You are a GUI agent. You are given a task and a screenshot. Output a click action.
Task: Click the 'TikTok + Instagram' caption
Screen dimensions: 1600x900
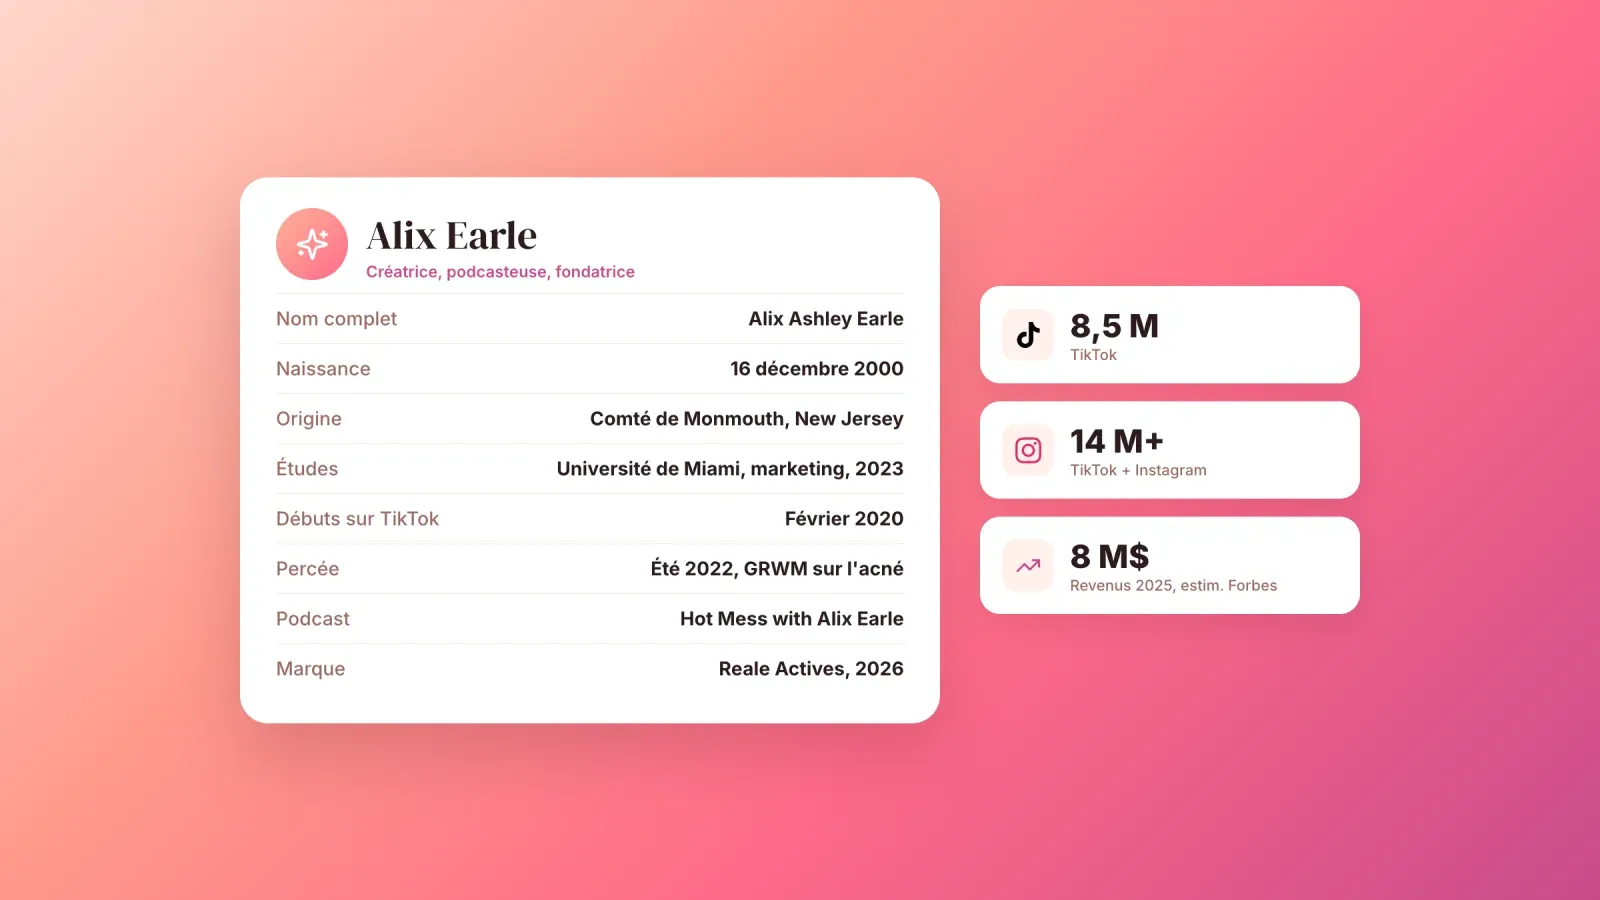[x=1138, y=470]
